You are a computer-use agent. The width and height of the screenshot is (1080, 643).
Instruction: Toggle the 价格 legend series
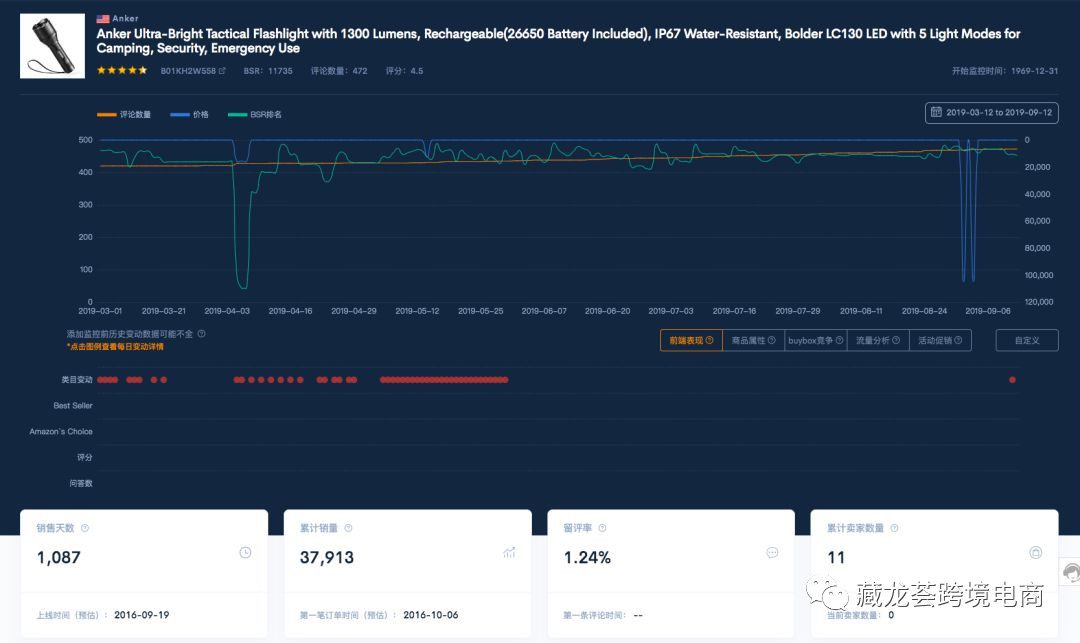pyautogui.click(x=190, y=115)
